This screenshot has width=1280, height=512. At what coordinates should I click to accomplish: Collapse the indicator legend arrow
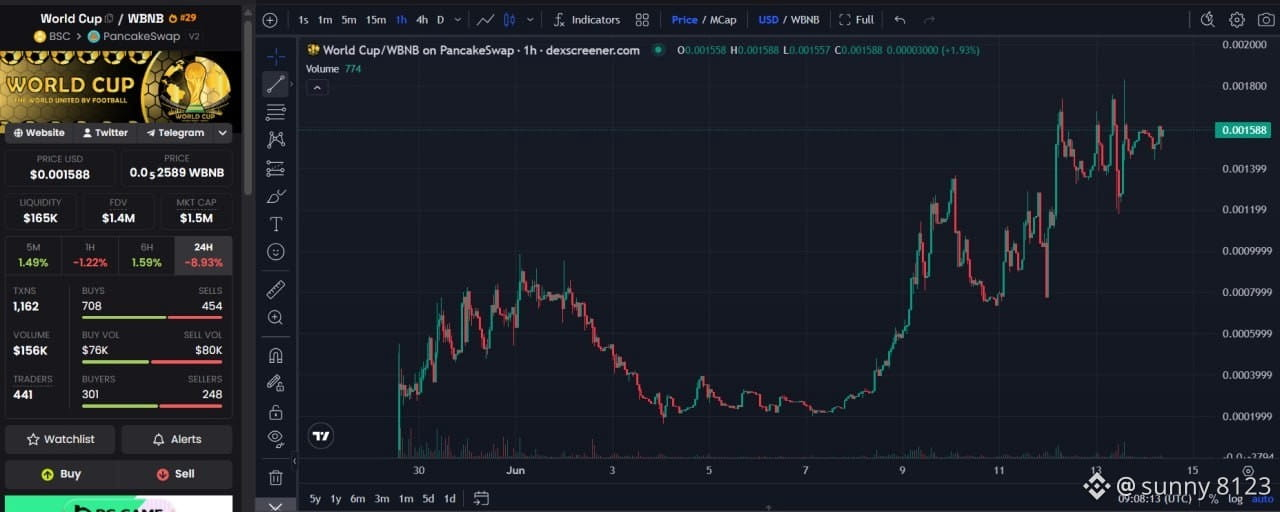point(316,88)
